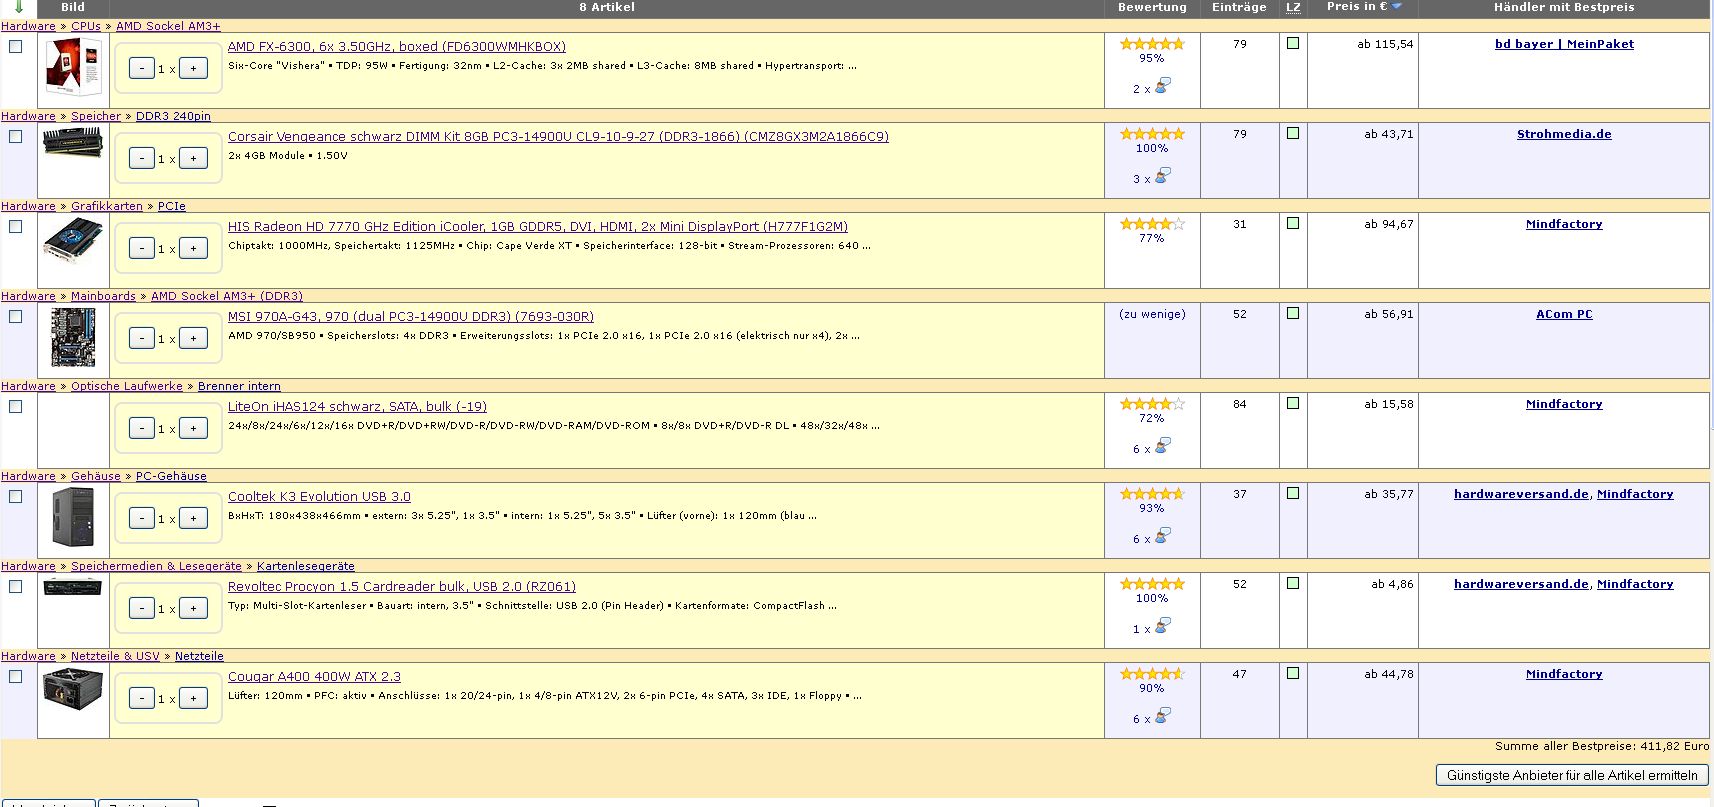Viewport: 1714px width, 807px height.
Task: Increase quantity of Cooltek K3 Evolution case
Action: [x=193, y=518]
